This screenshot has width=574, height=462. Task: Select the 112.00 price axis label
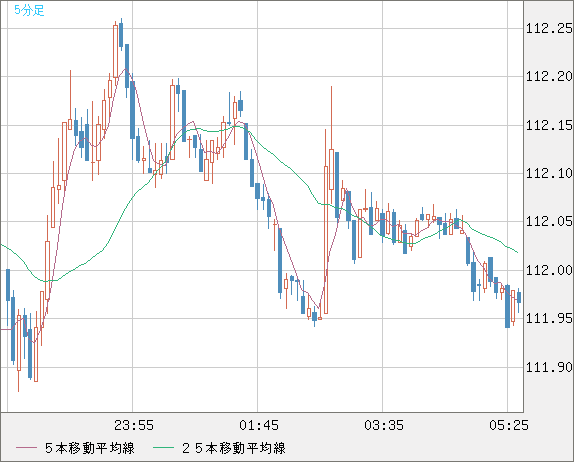(x=549, y=271)
